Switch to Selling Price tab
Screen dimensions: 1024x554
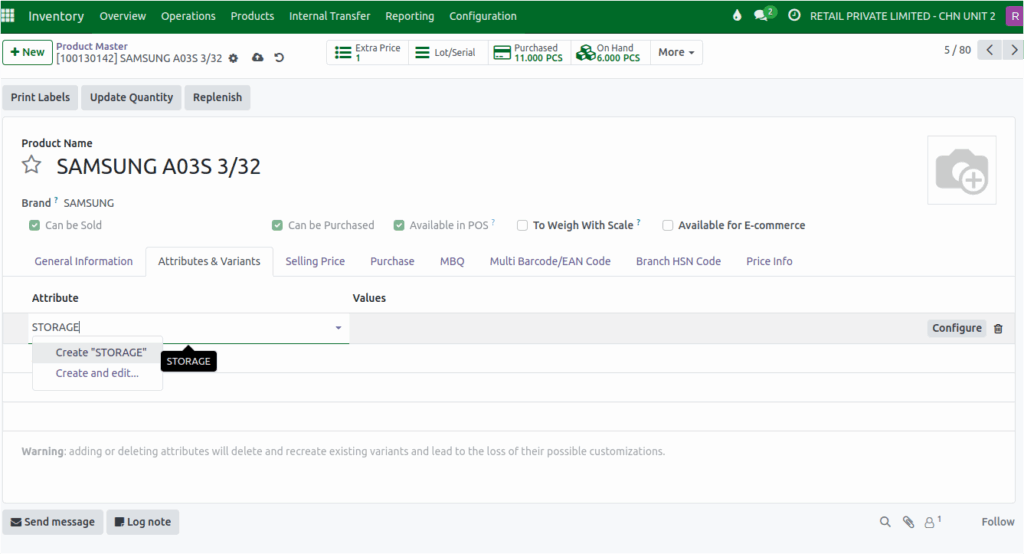point(315,261)
